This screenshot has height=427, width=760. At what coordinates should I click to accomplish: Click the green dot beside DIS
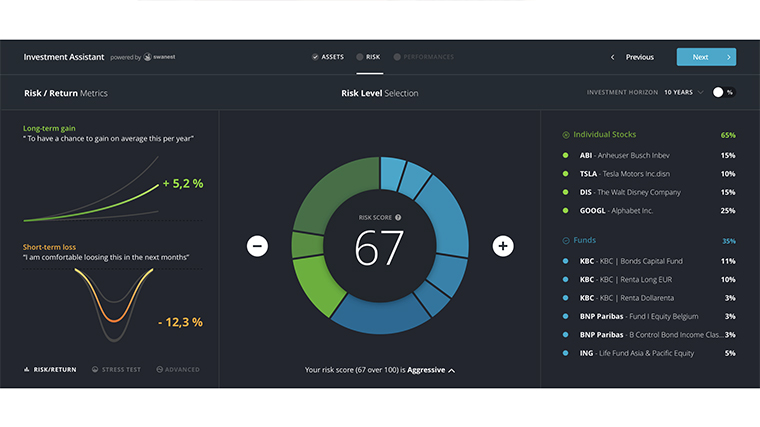coord(565,192)
